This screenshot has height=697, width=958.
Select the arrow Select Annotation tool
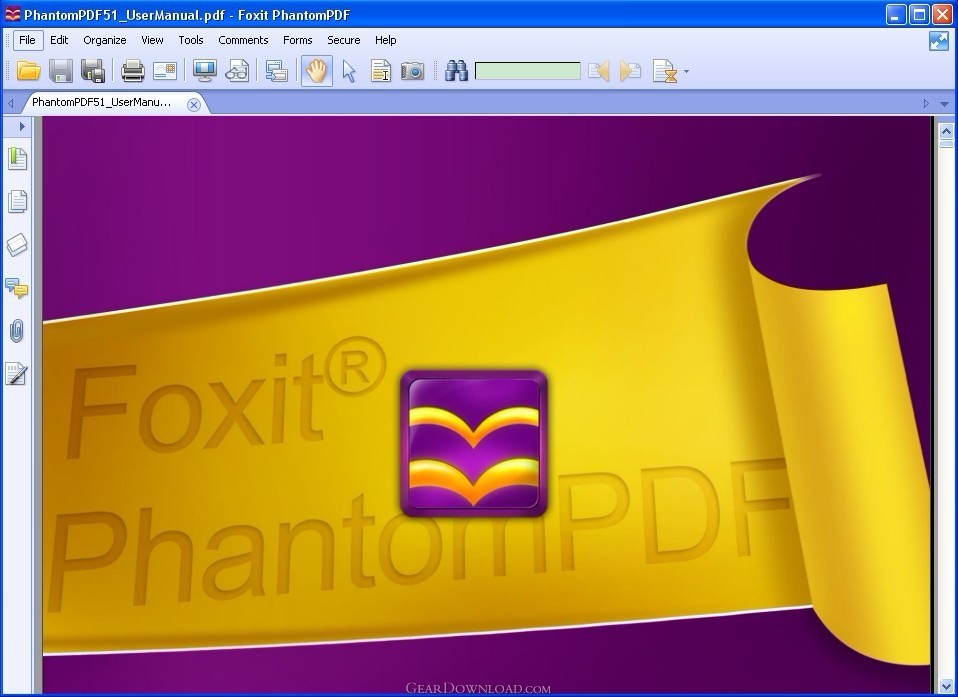coord(349,71)
